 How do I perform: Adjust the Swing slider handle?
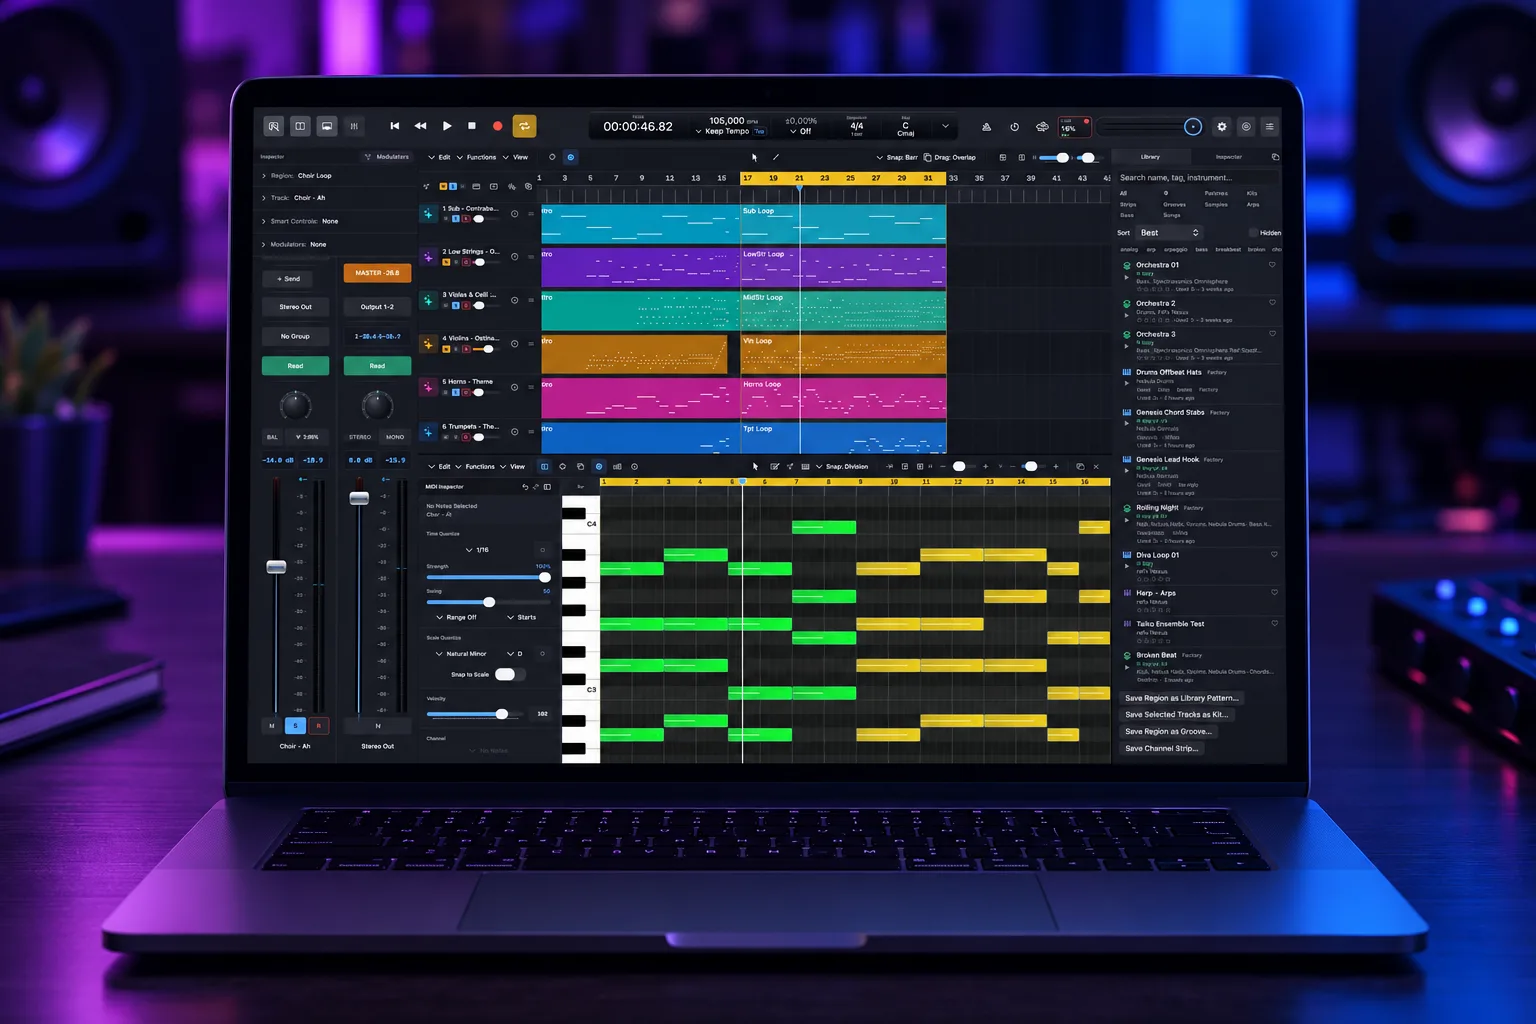(489, 602)
